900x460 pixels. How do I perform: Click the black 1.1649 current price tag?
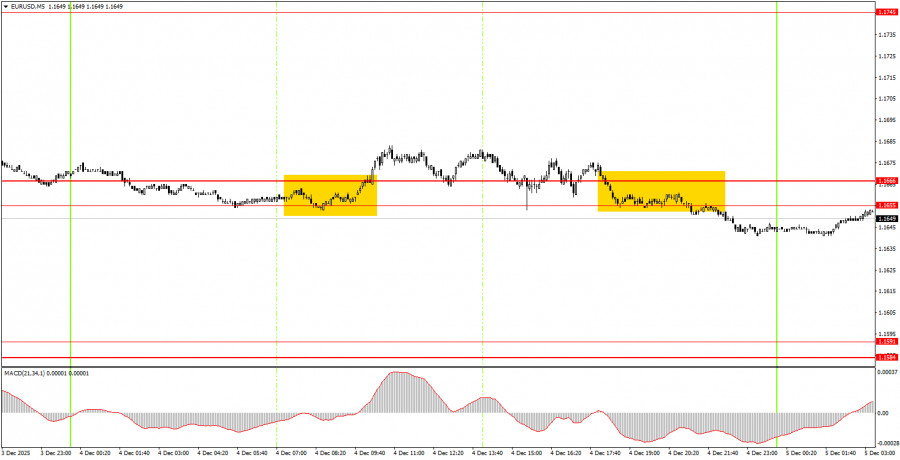click(886, 218)
